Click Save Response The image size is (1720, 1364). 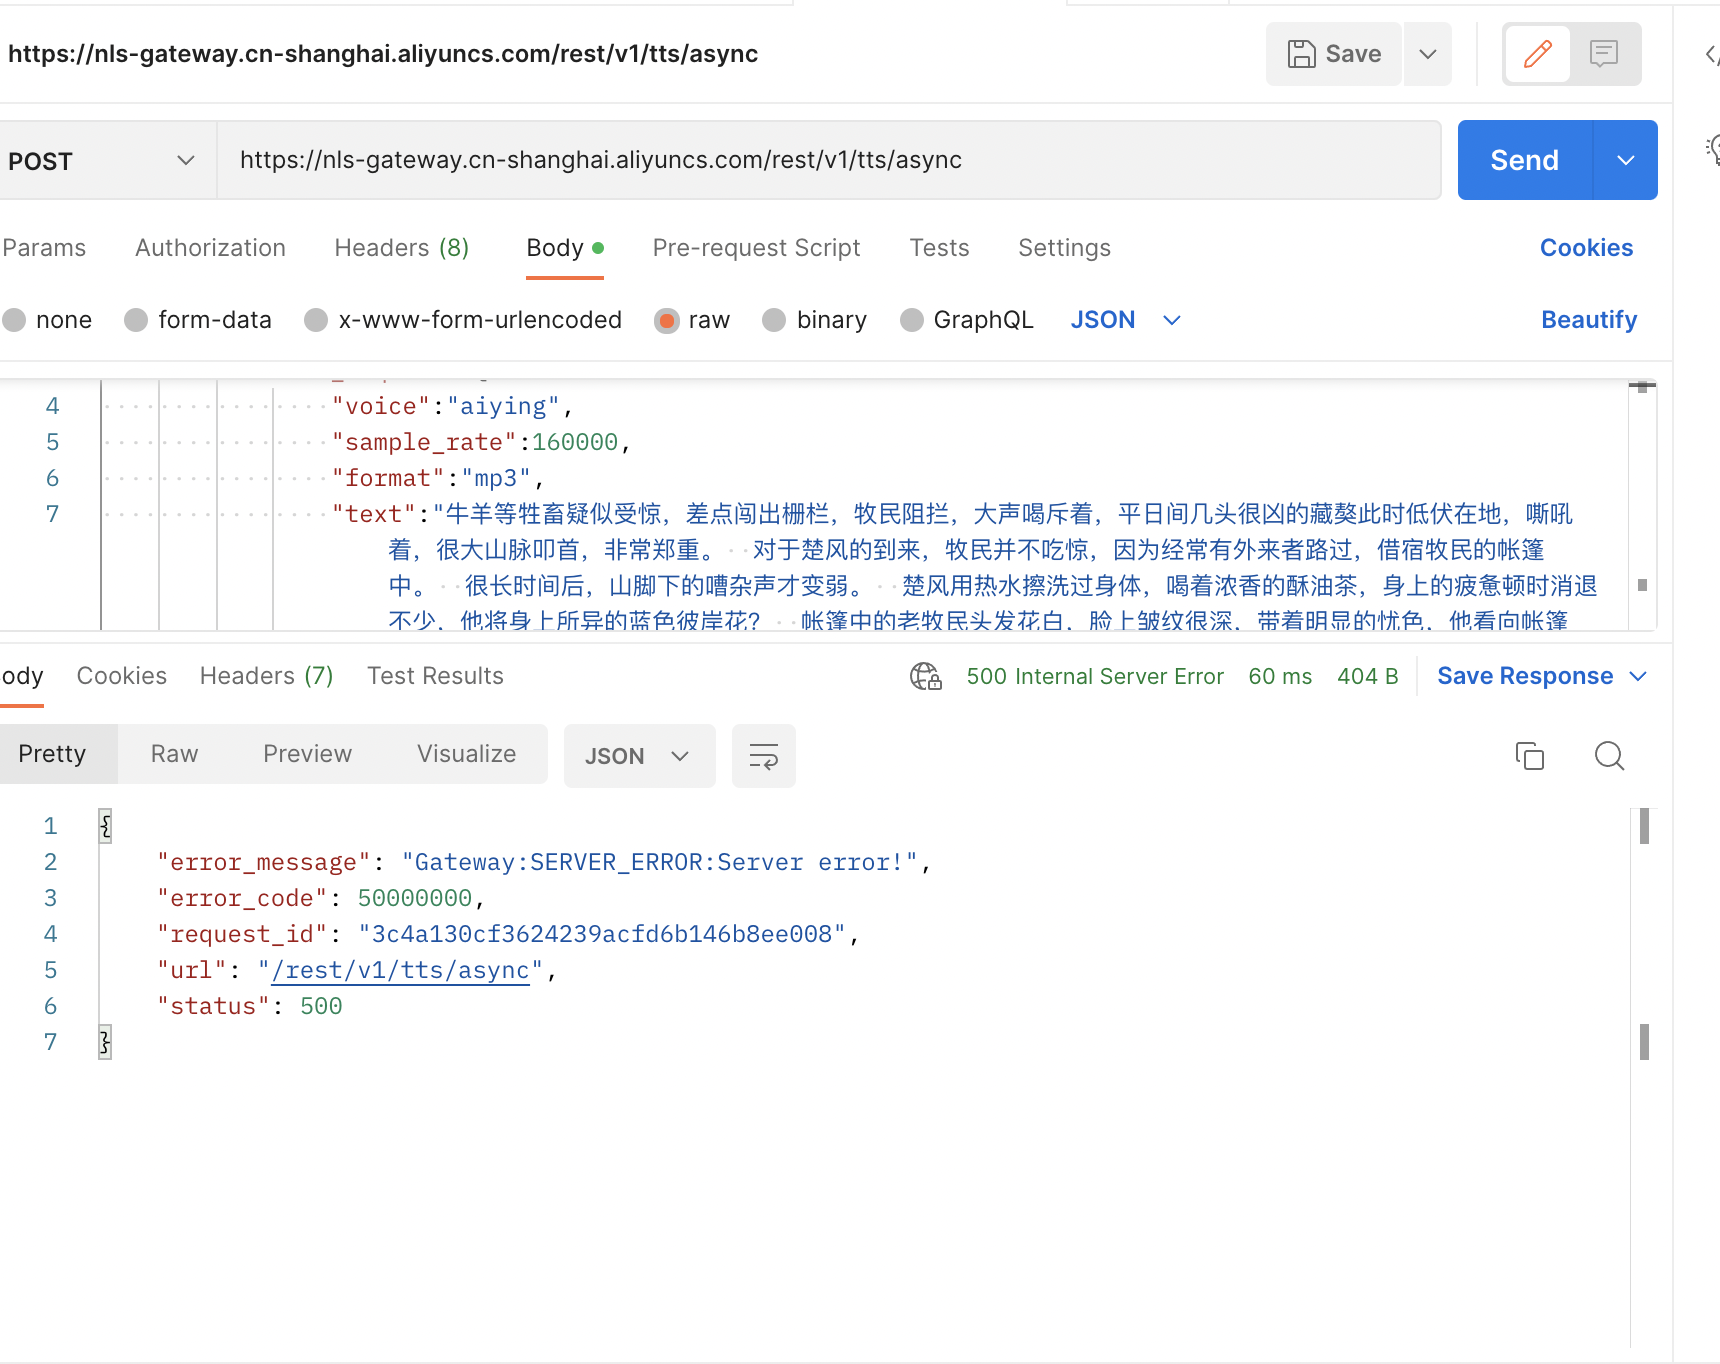(1525, 676)
